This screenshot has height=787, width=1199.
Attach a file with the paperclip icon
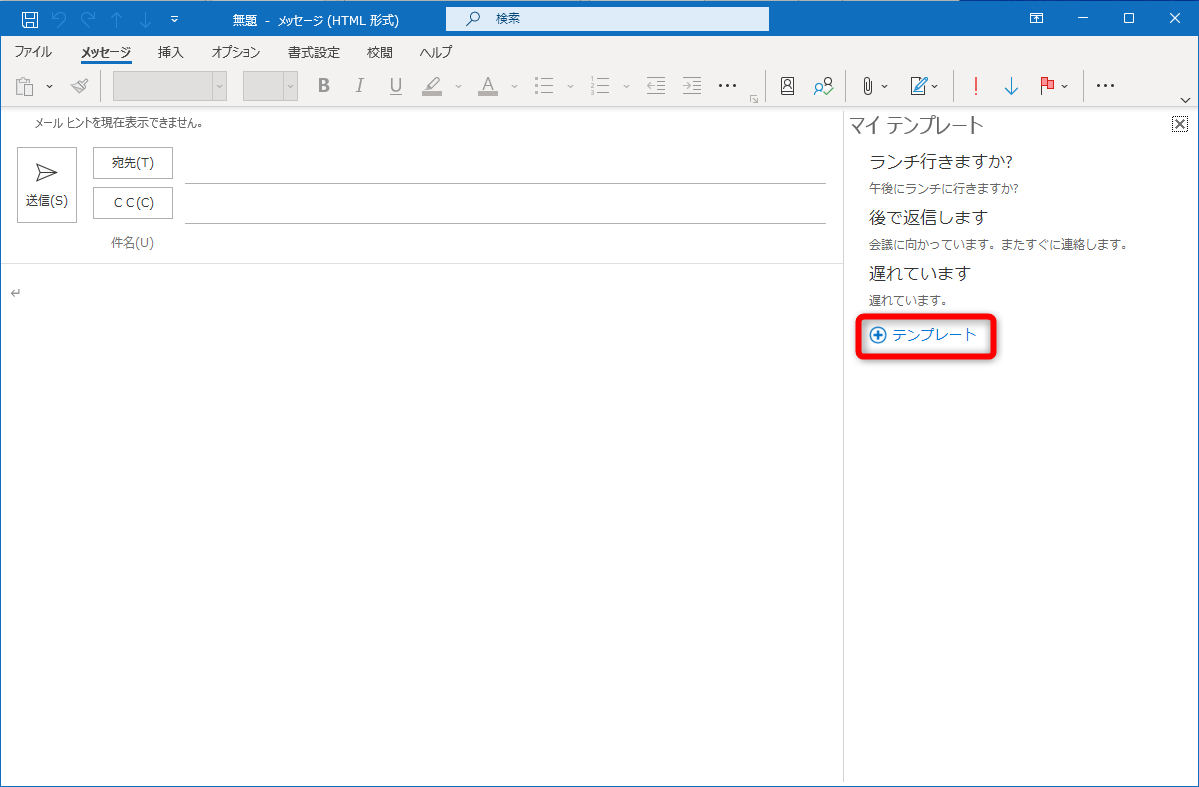[x=866, y=86]
